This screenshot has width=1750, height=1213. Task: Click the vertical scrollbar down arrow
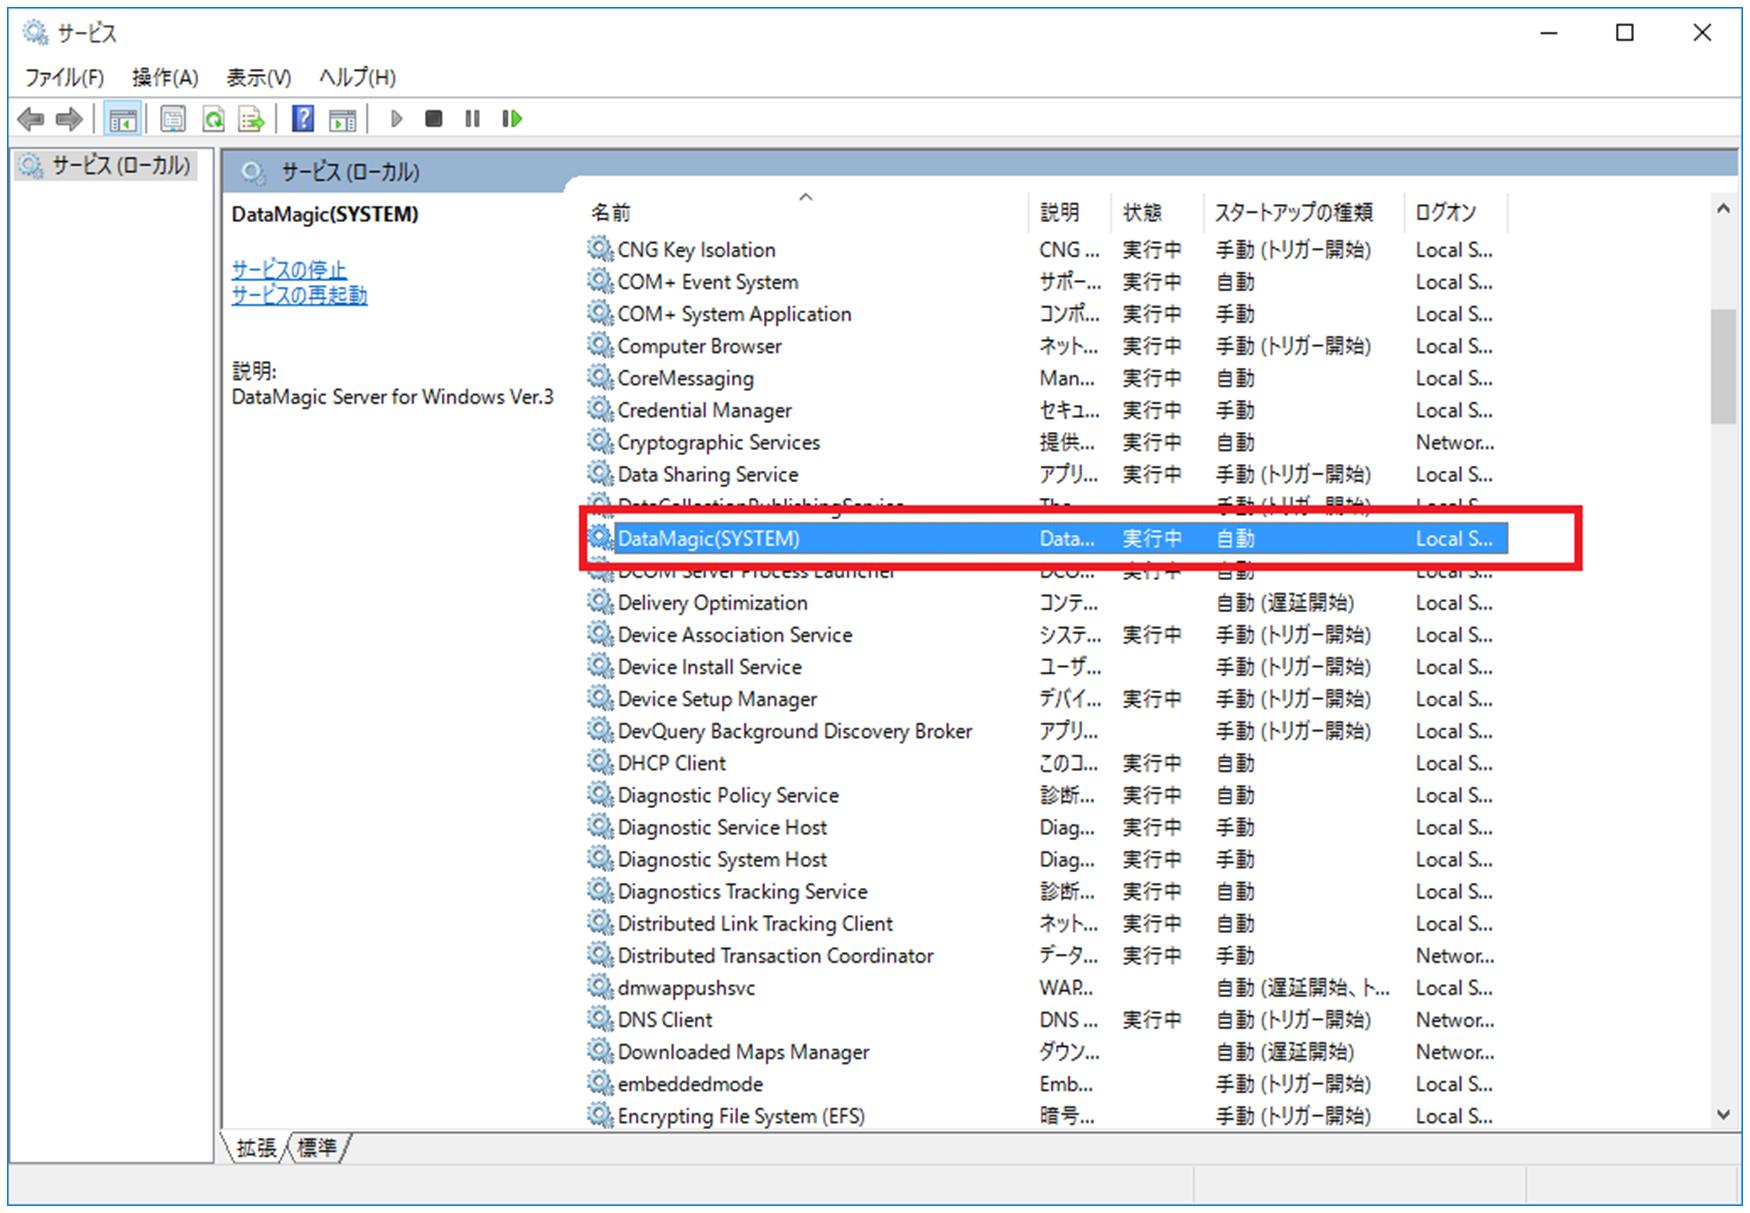click(1723, 1114)
